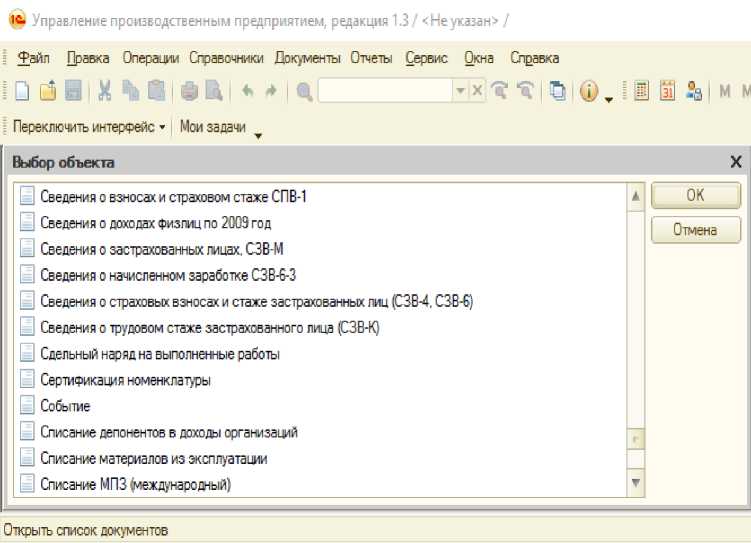Expand the arrow next to the info icon
The width and height of the screenshot is (751, 543).
[x=609, y=98]
